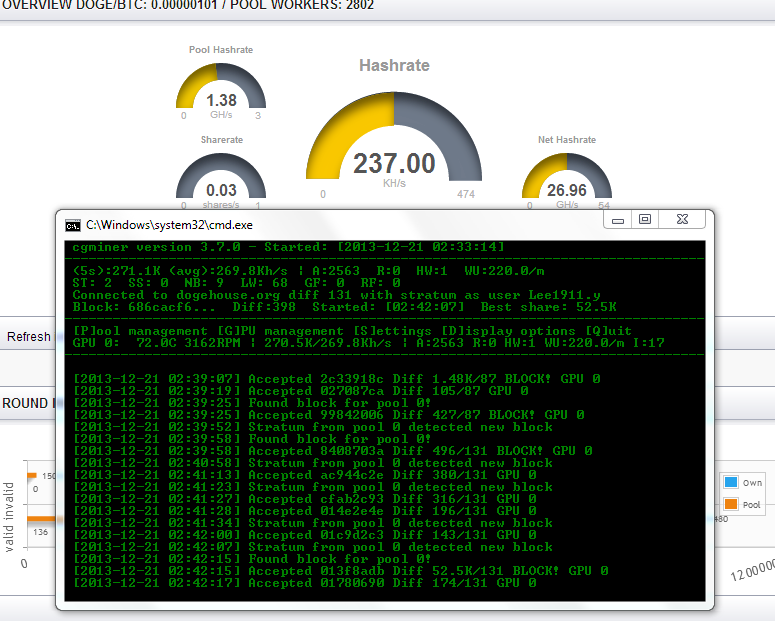
Task: Click '[Q]uit' in the cgminer menu
Action: (x=608, y=331)
